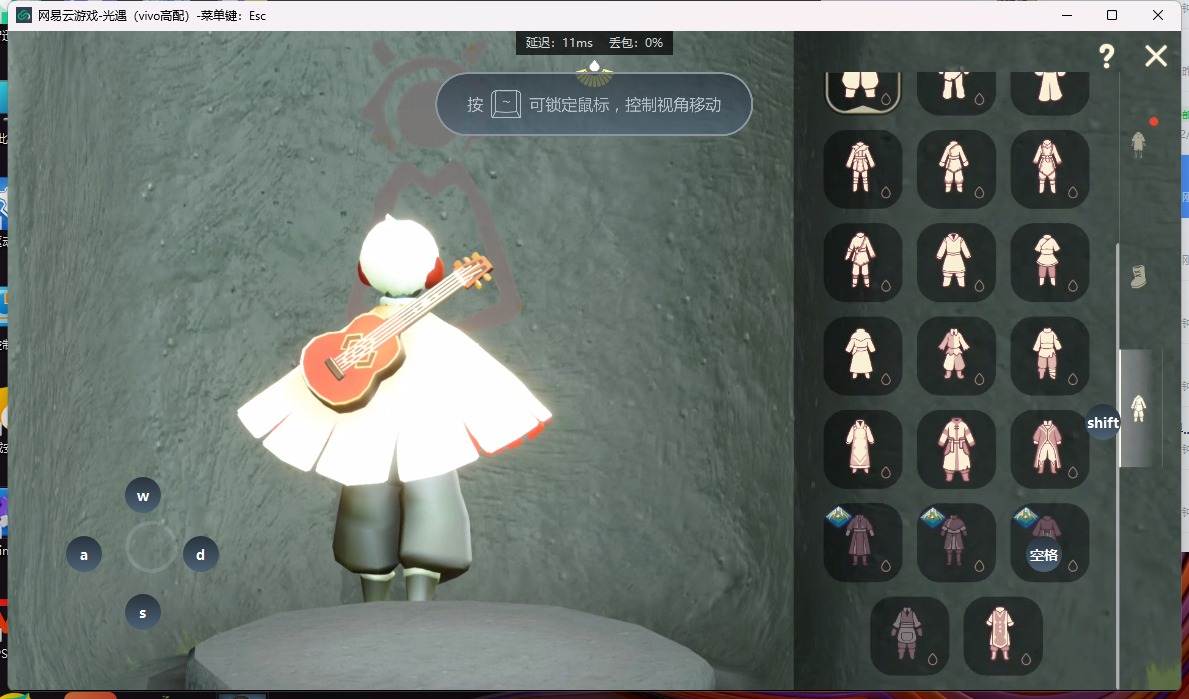Screen dimensions: 1189x699
Task: Choose tunic with pink trousers, fourth row right
Action: [x=1049, y=356]
